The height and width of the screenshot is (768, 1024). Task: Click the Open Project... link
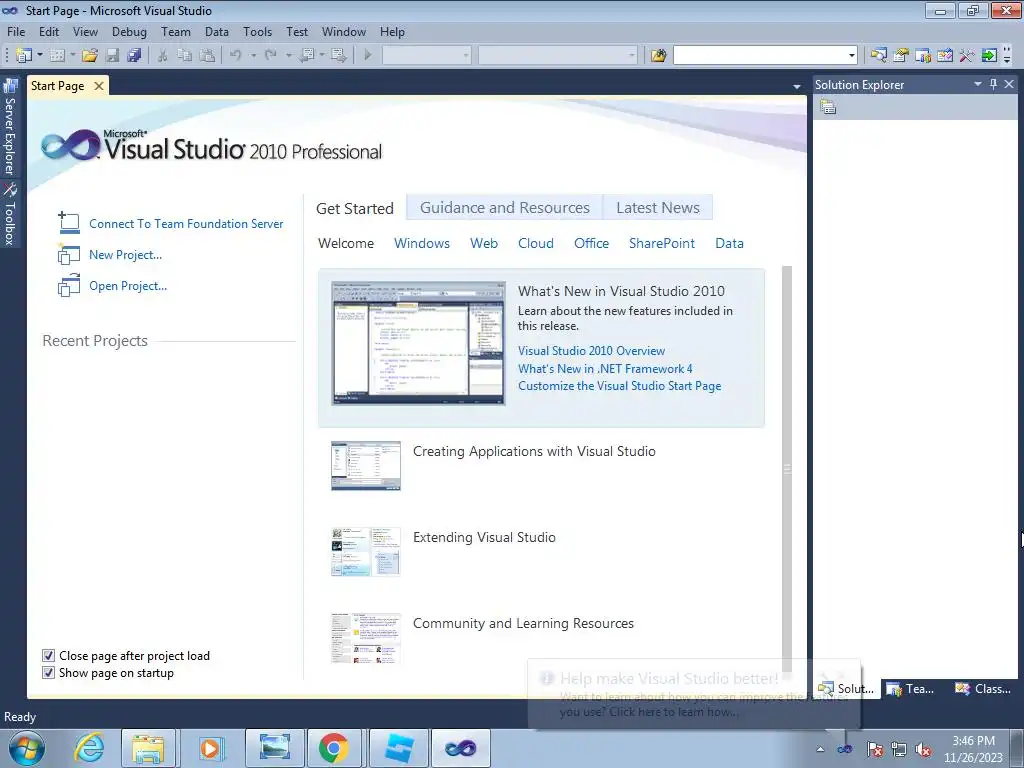128,285
